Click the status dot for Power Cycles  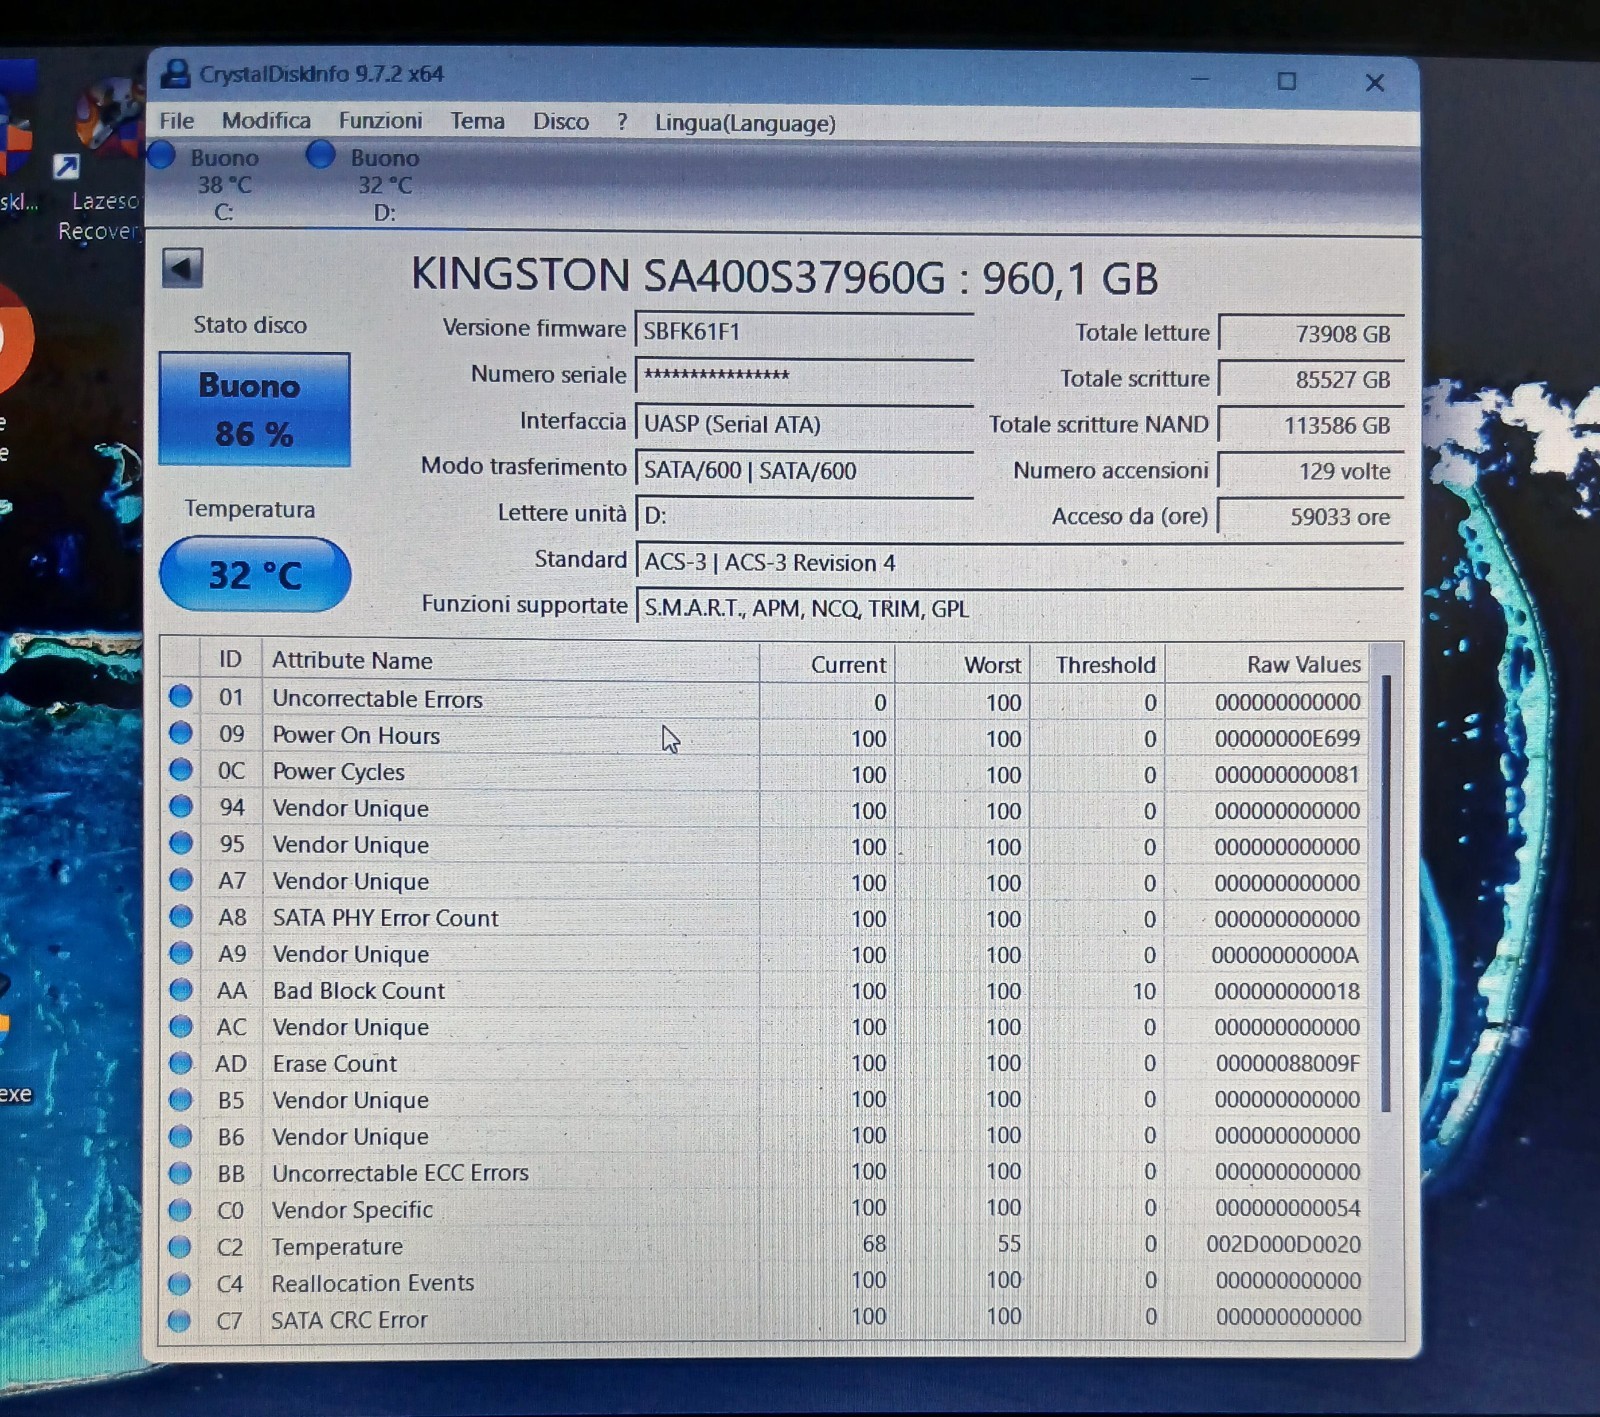(x=181, y=769)
